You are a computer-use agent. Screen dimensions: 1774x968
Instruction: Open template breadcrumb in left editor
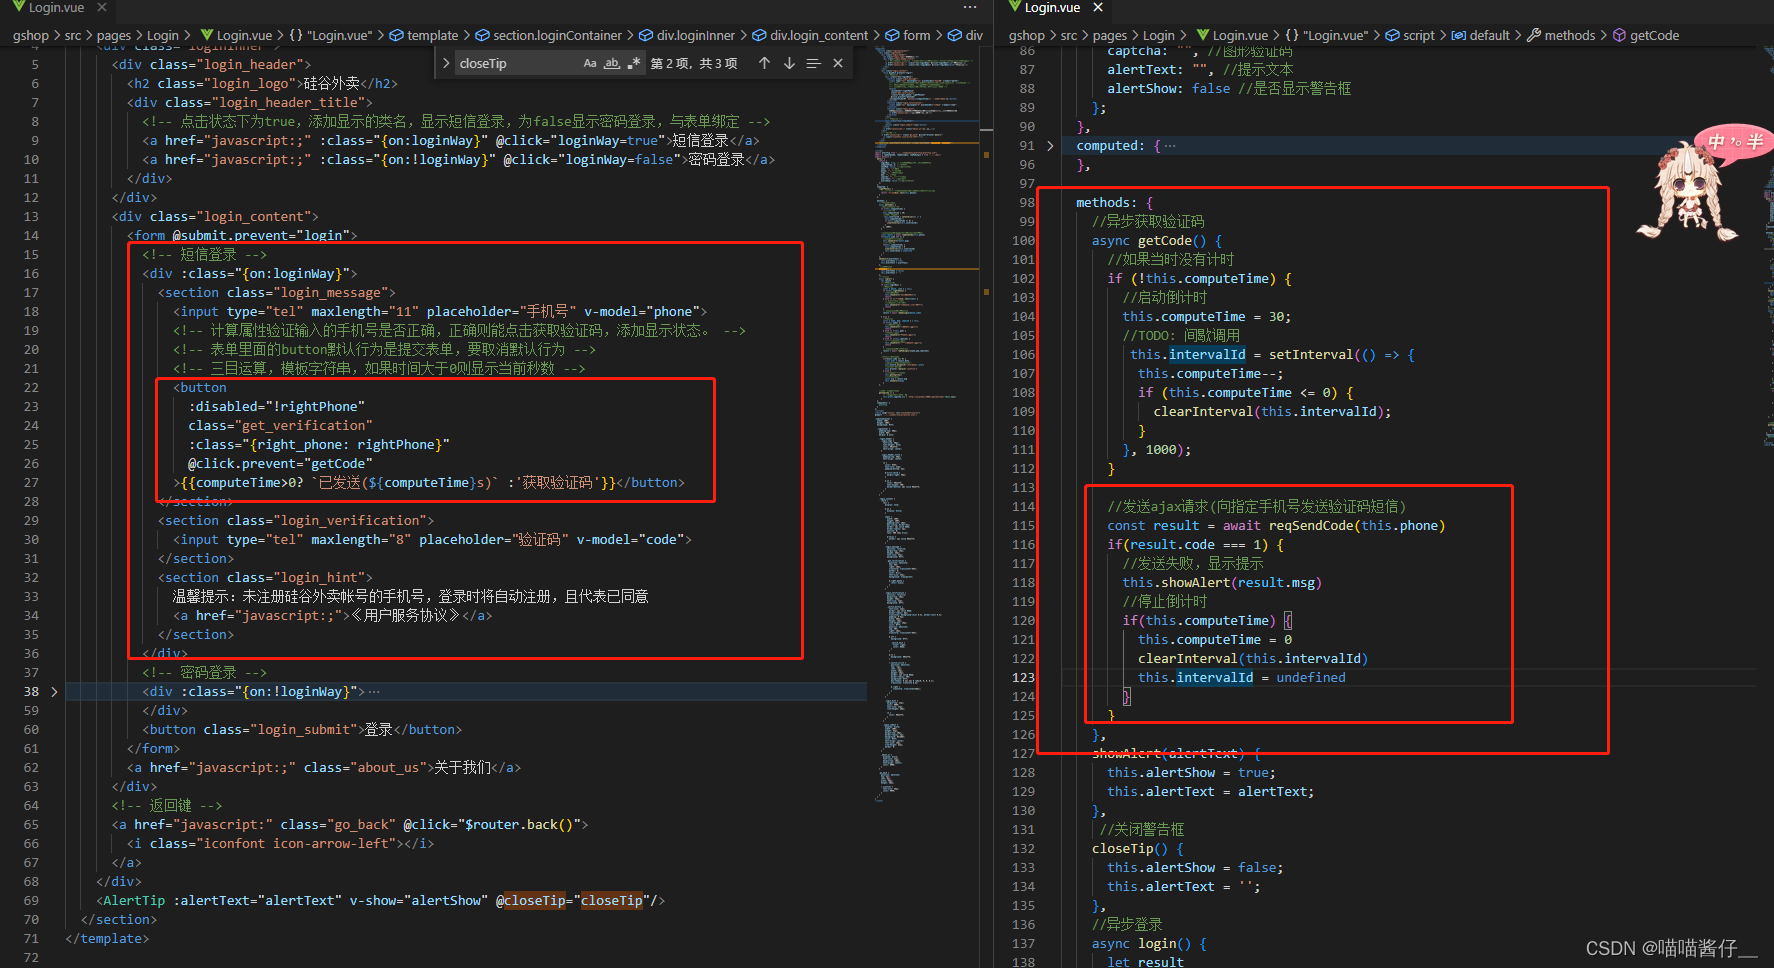coord(424,35)
